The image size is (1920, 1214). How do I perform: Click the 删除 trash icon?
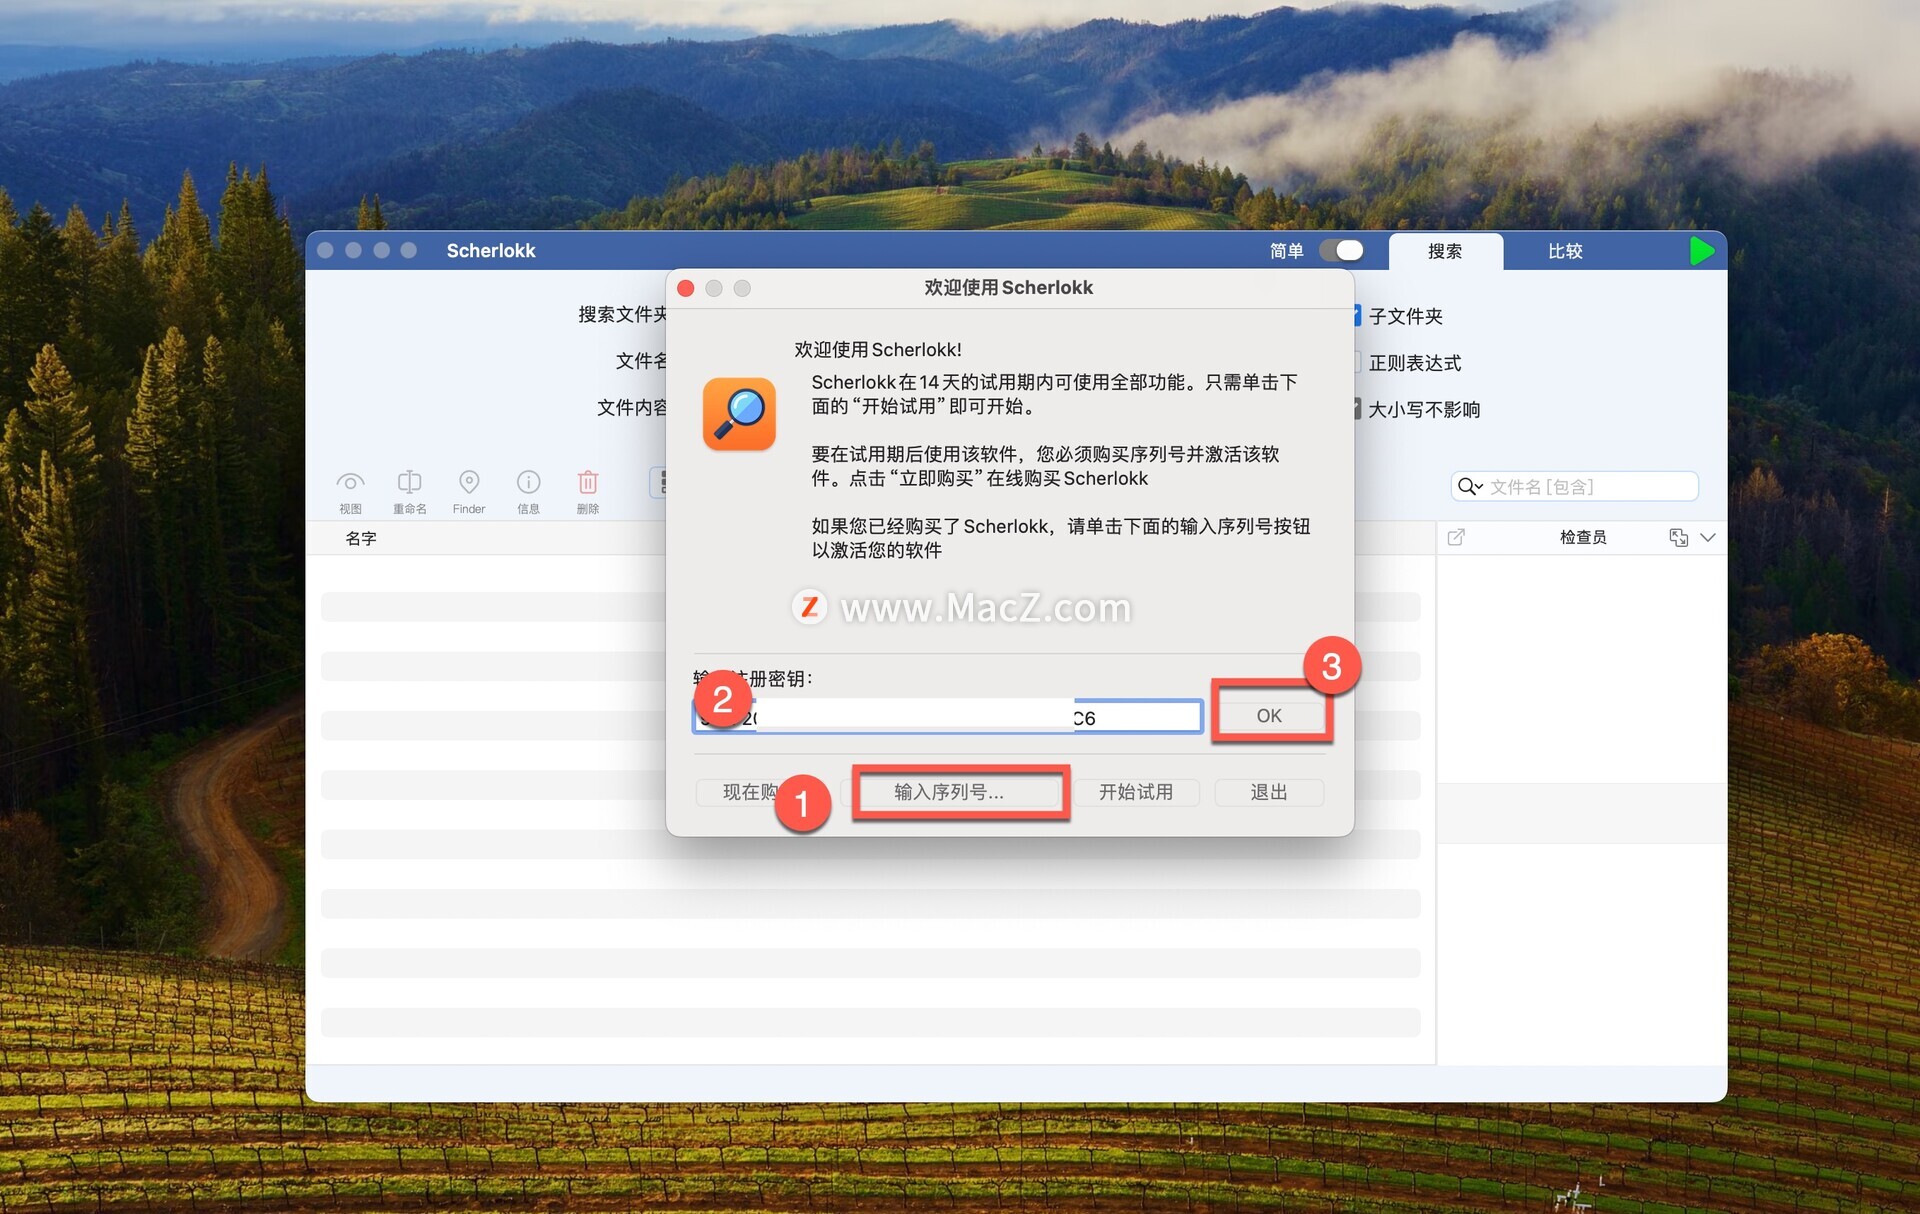[x=588, y=483]
